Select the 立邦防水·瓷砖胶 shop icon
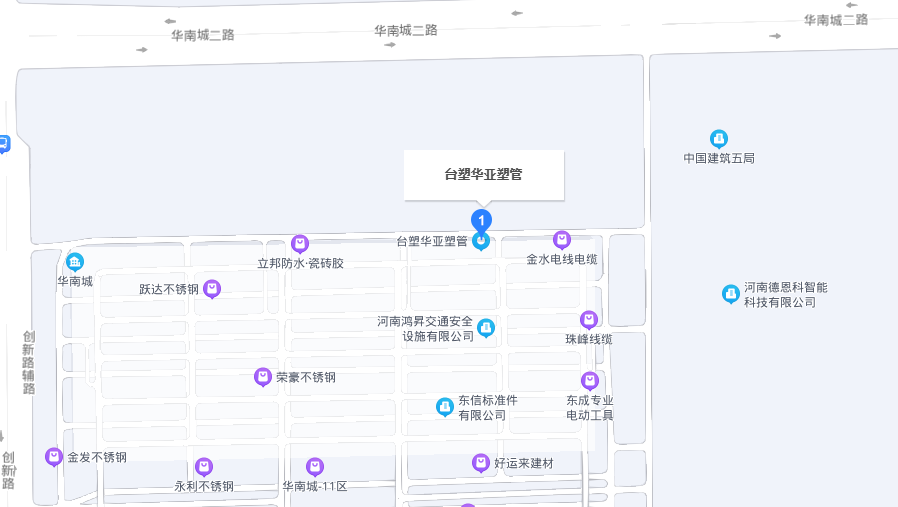The height and width of the screenshot is (507, 898). [300, 244]
